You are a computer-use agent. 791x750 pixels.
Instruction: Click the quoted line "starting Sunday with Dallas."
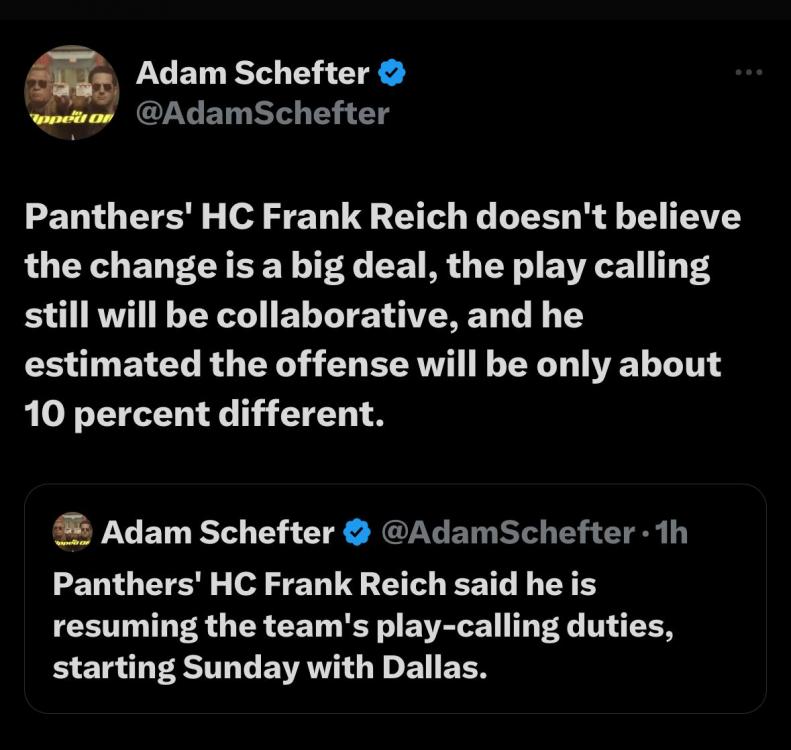(x=271, y=666)
